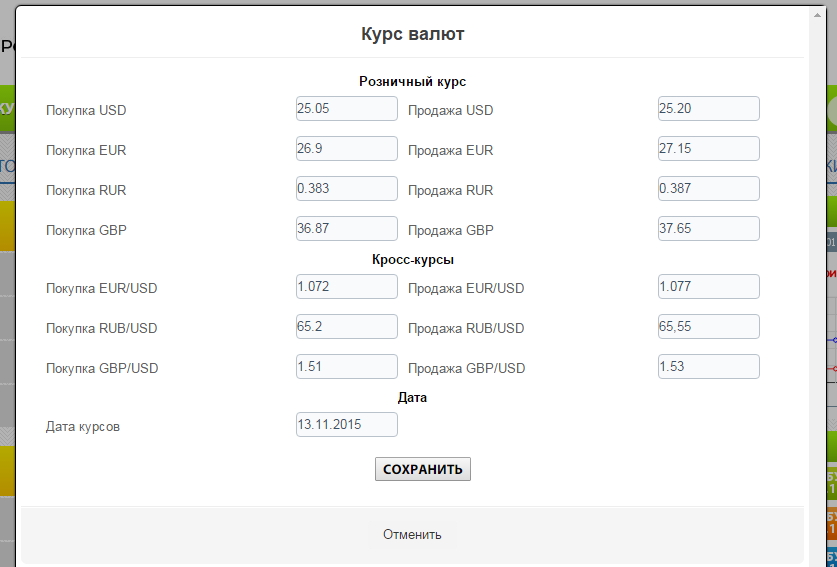
Task: Select the Покупка RUB/USD input field
Action: (346, 327)
